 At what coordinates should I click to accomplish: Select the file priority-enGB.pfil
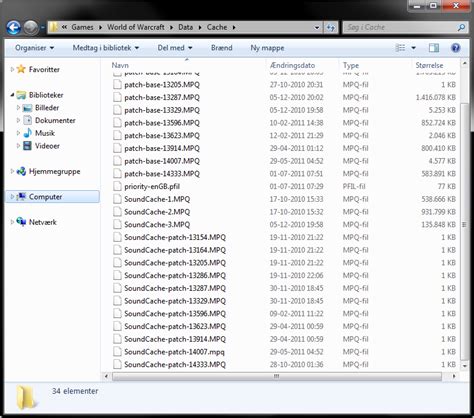point(152,187)
